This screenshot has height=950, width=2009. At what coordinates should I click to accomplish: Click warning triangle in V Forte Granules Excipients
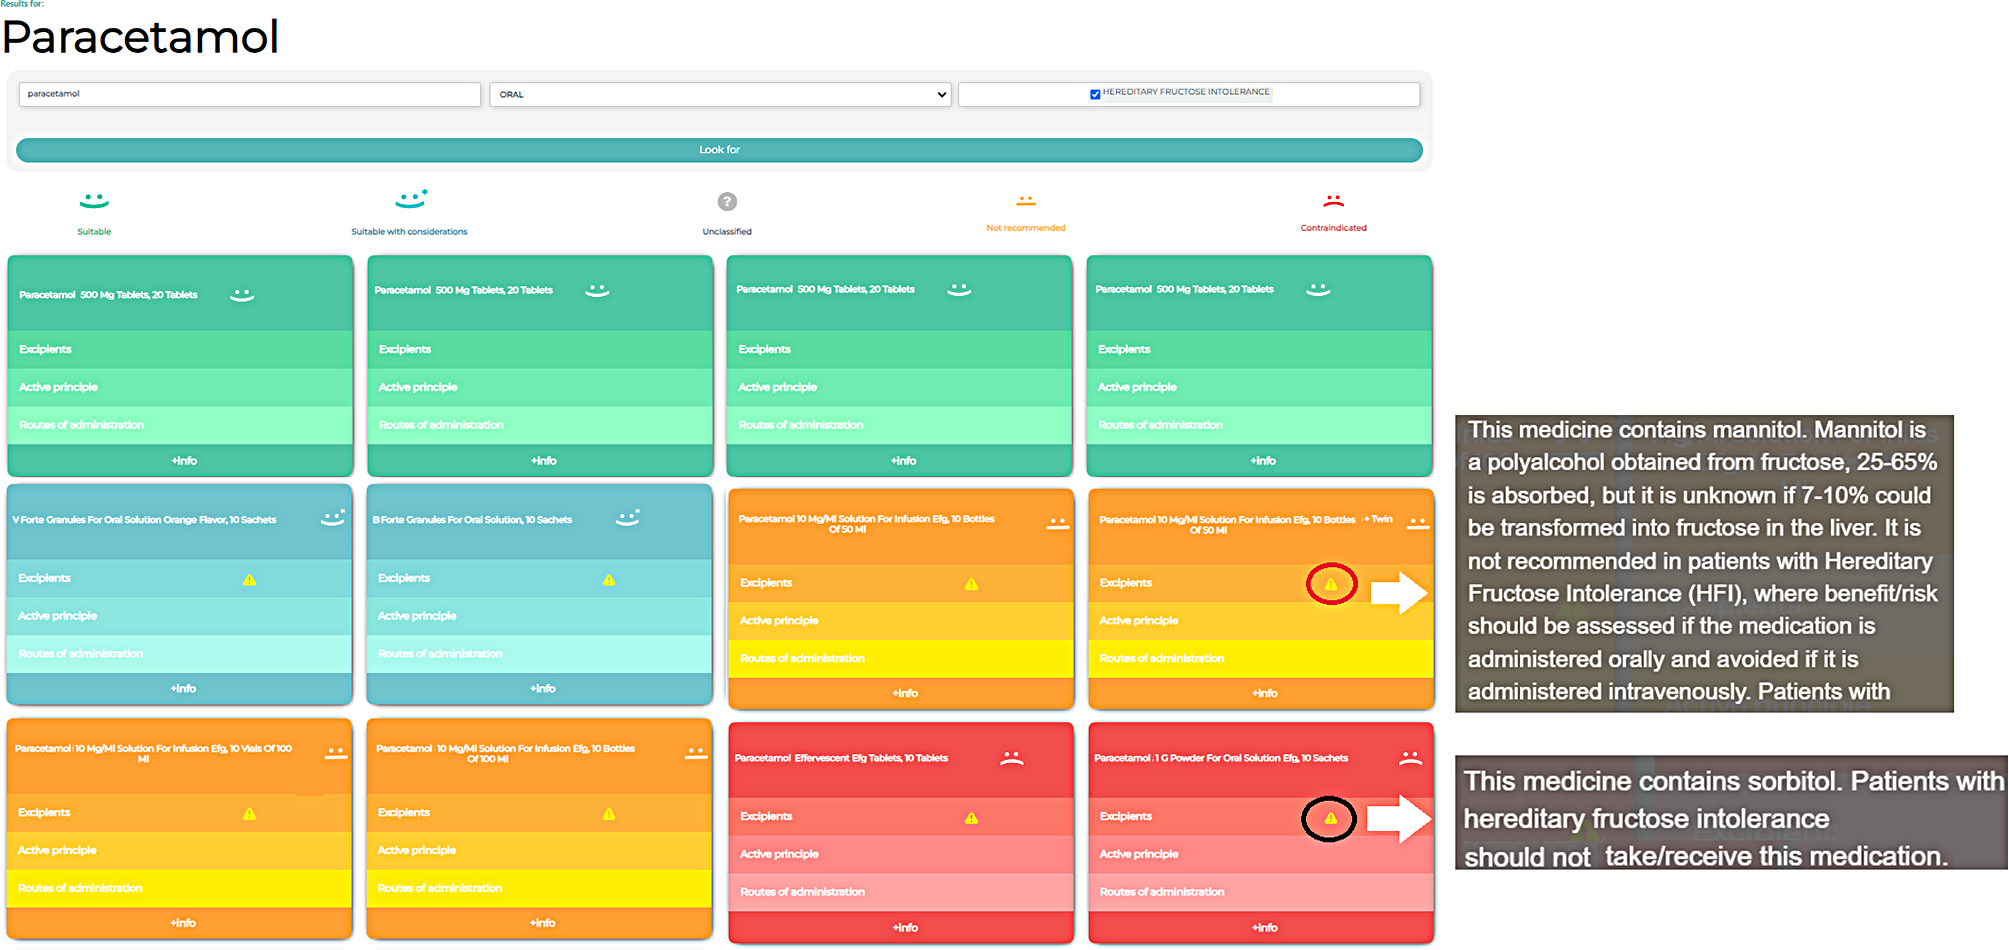(249, 580)
